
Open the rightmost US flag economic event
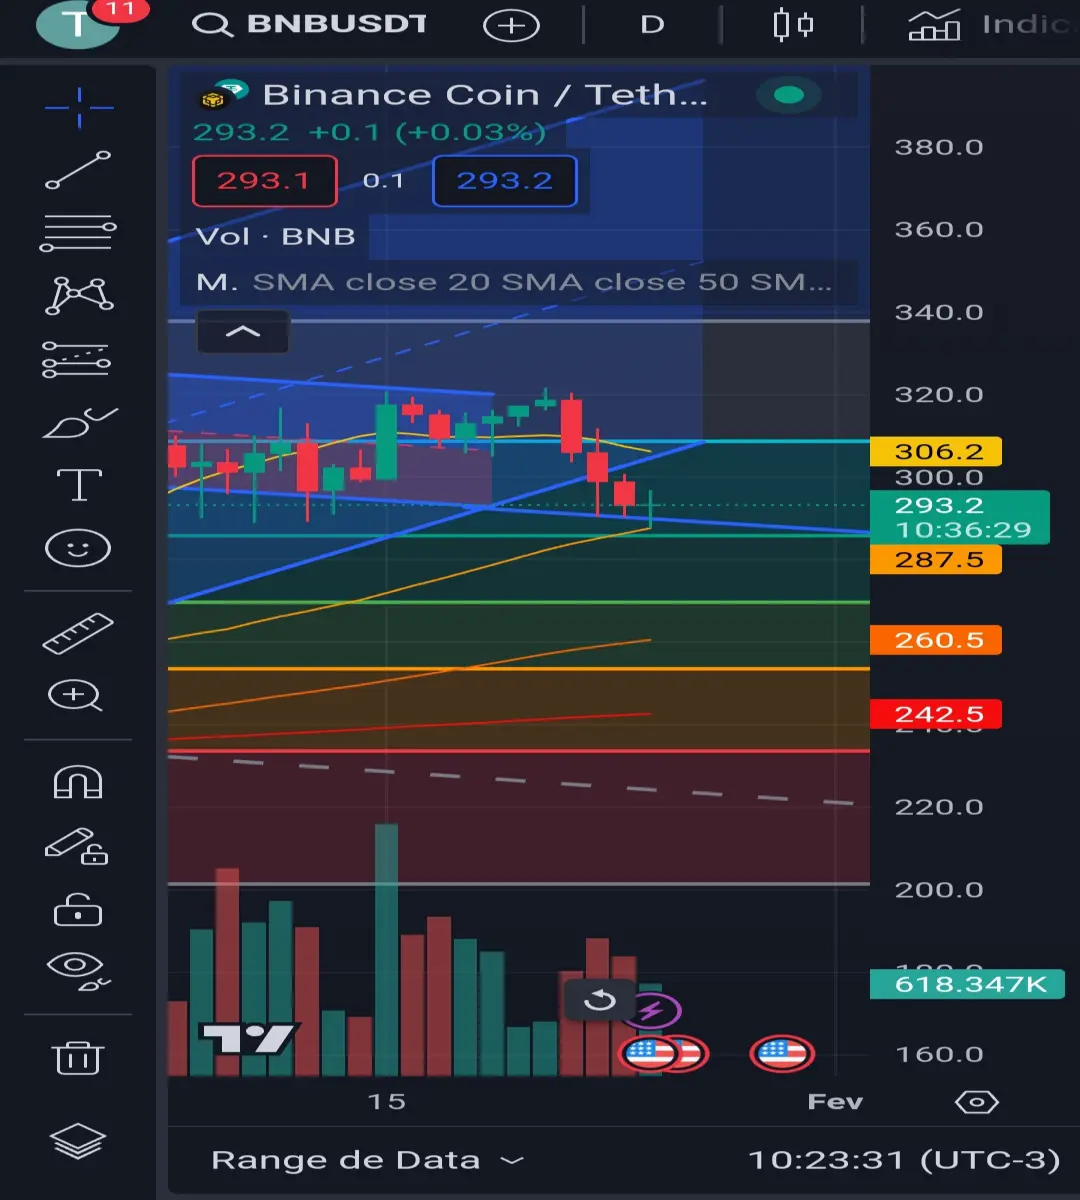pyautogui.click(x=782, y=1053)
